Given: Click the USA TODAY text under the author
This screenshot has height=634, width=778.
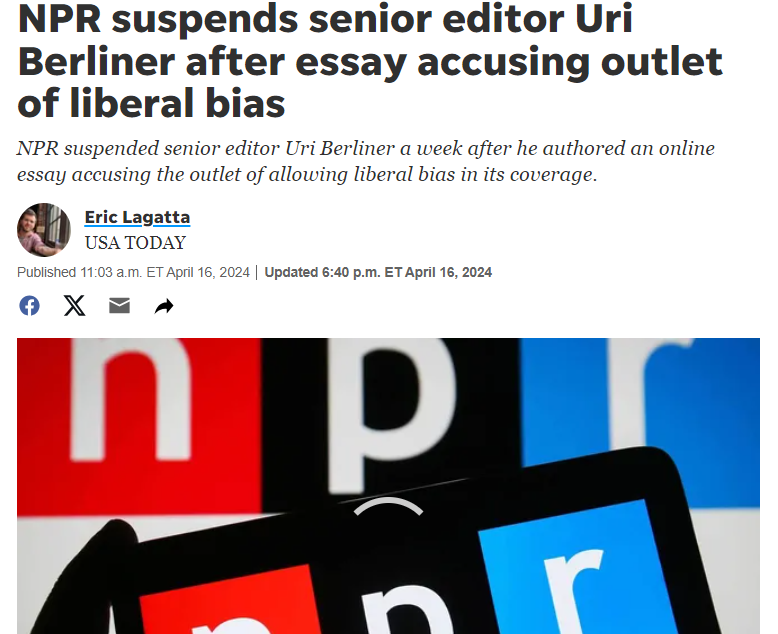Looking at the screenshot, I should [135, 243].
